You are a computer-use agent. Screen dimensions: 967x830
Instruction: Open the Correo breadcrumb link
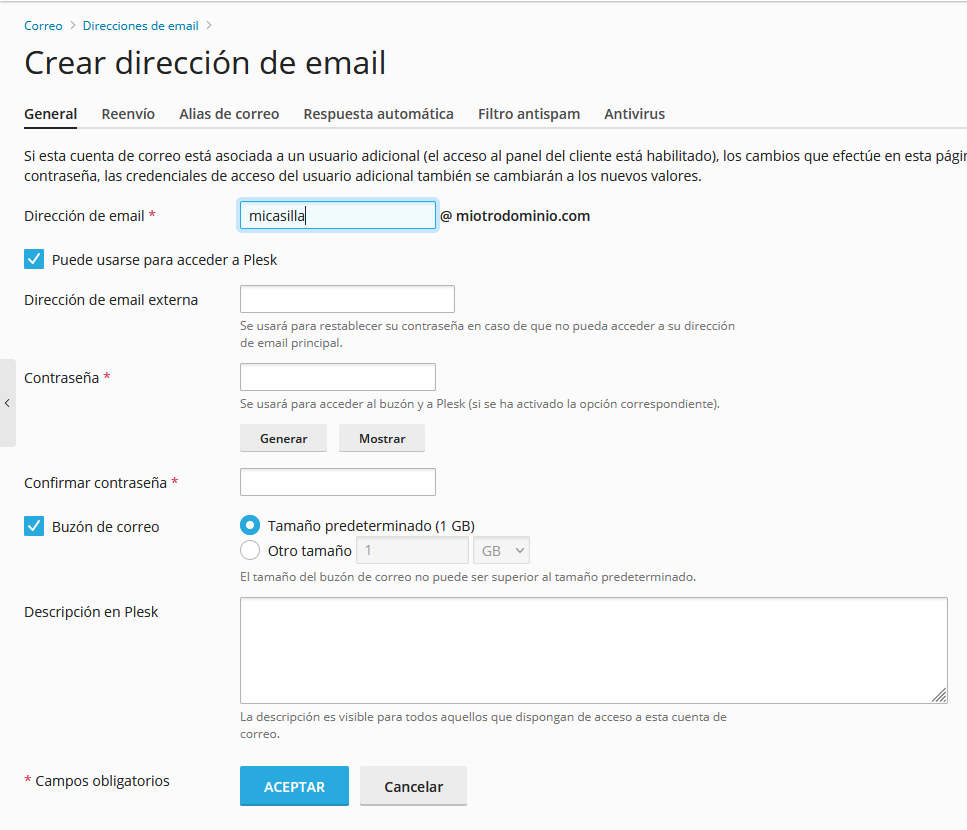[43, 25]
